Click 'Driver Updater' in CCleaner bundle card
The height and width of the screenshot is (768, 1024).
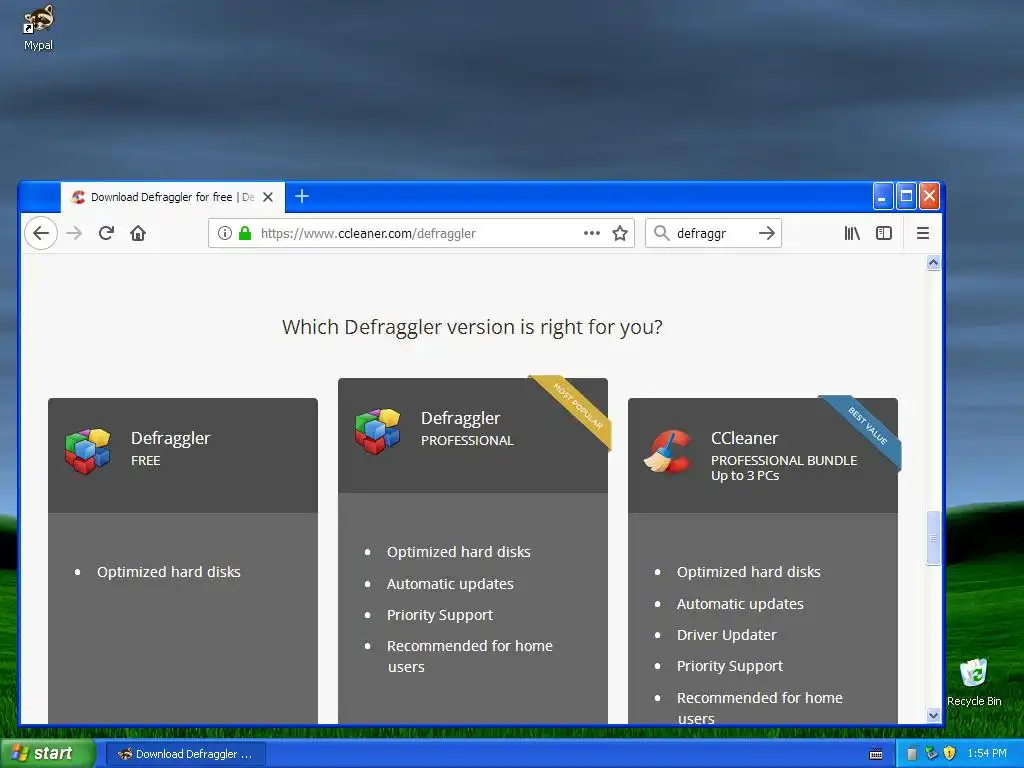tap(726, 635)
